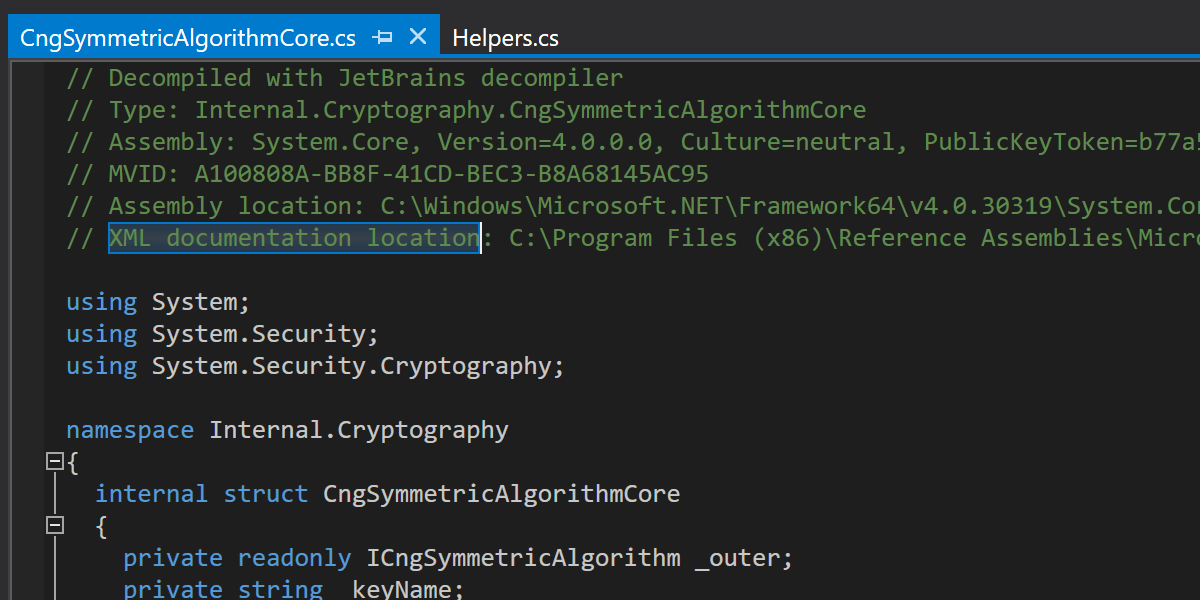The height and width of the screenshot is (600, 1200).
Task: Click the "internal" keyword before struct
Action: [151, 494]
